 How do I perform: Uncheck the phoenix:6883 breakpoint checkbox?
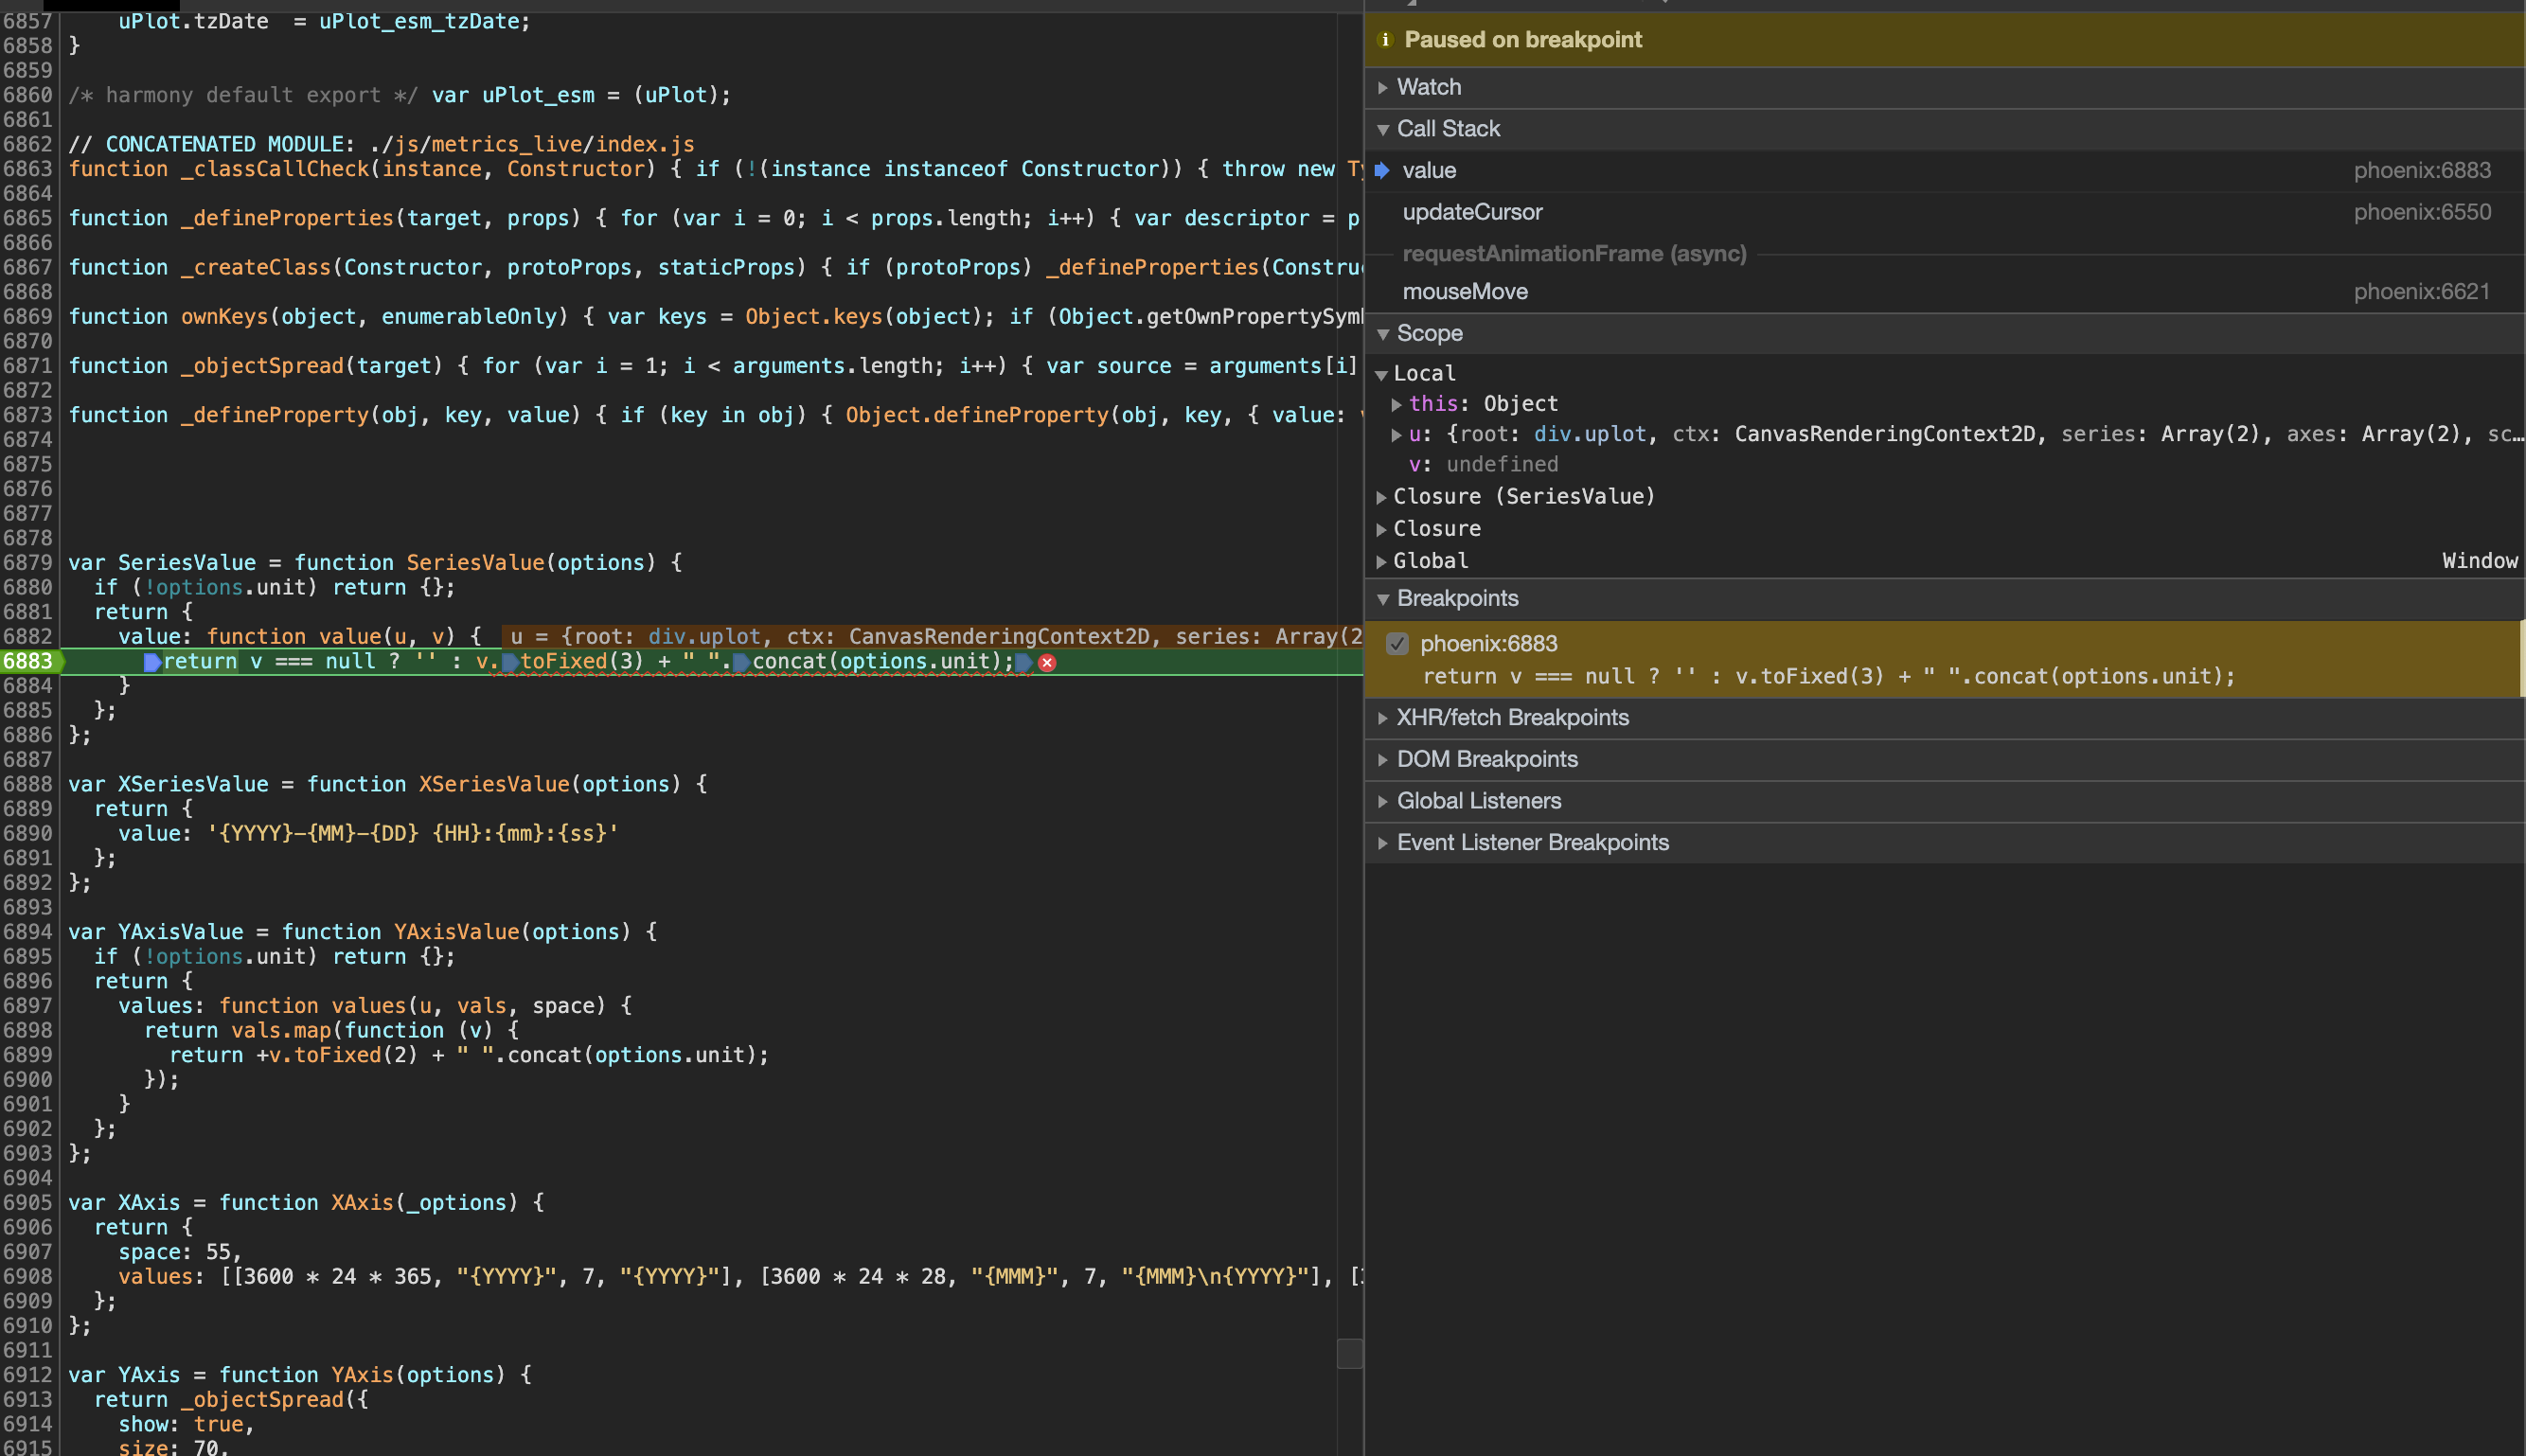[x=1398, y=644]
